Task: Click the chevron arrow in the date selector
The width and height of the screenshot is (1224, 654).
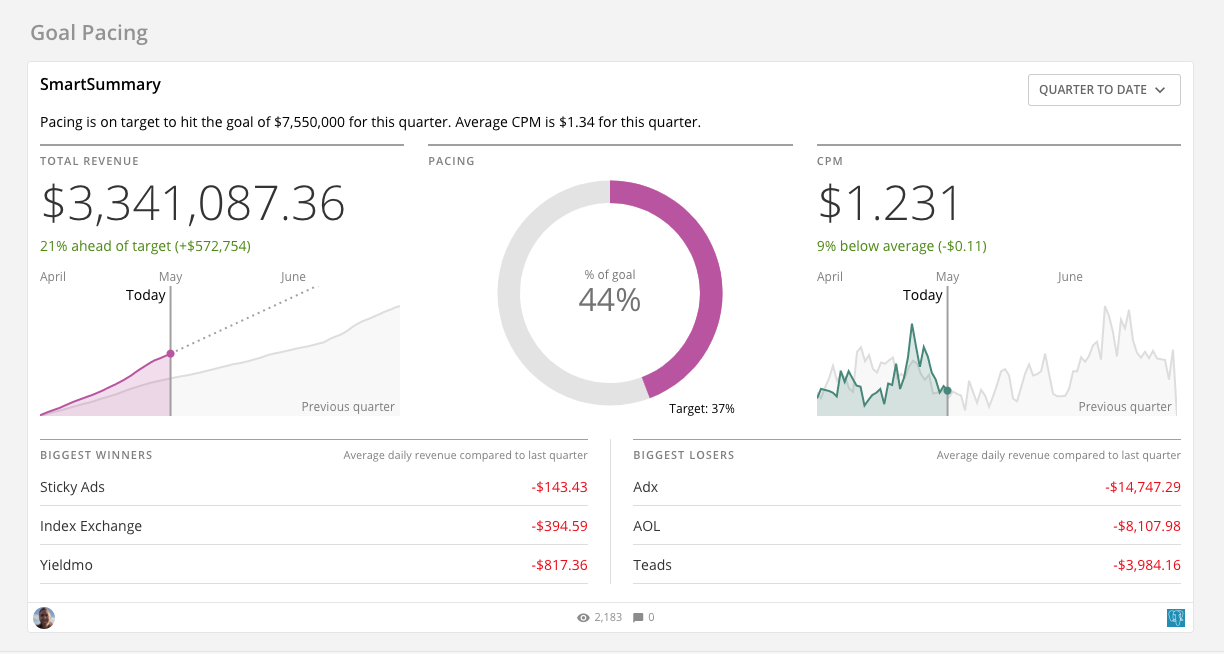Action: [1160, 90]
